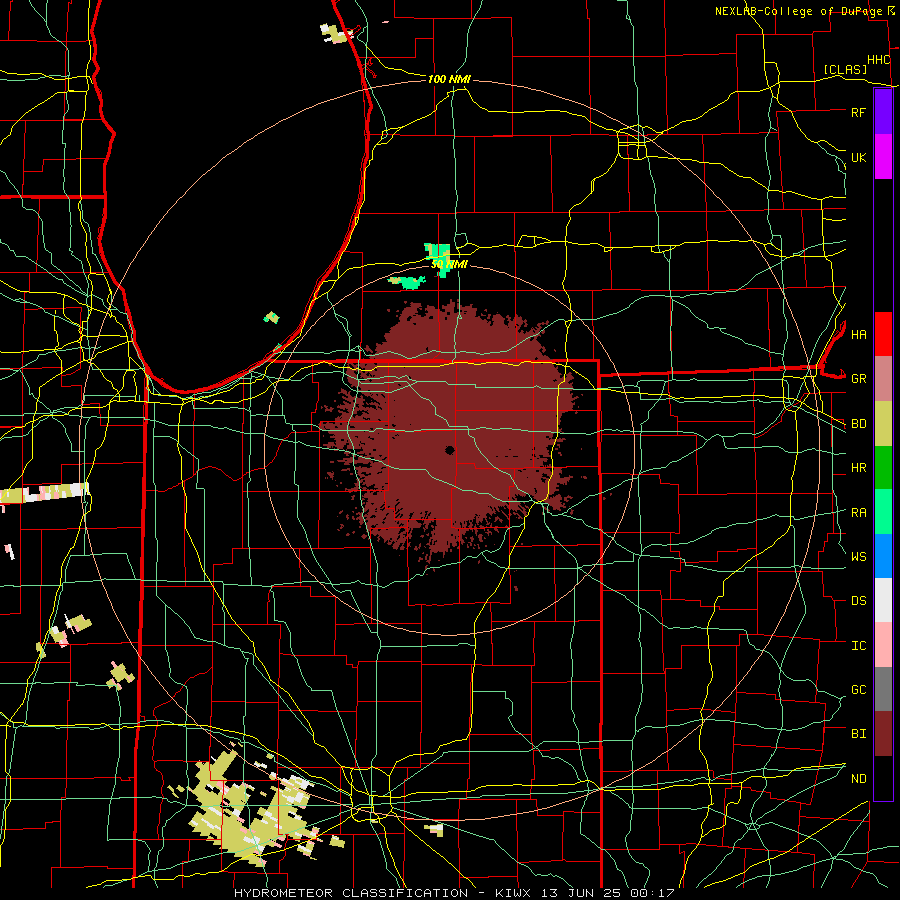Click the 'NEXLAB-College of DuPage' header text
Image resolution: width=900 pixels, height=900 pixels.
(x=799, y=11)
